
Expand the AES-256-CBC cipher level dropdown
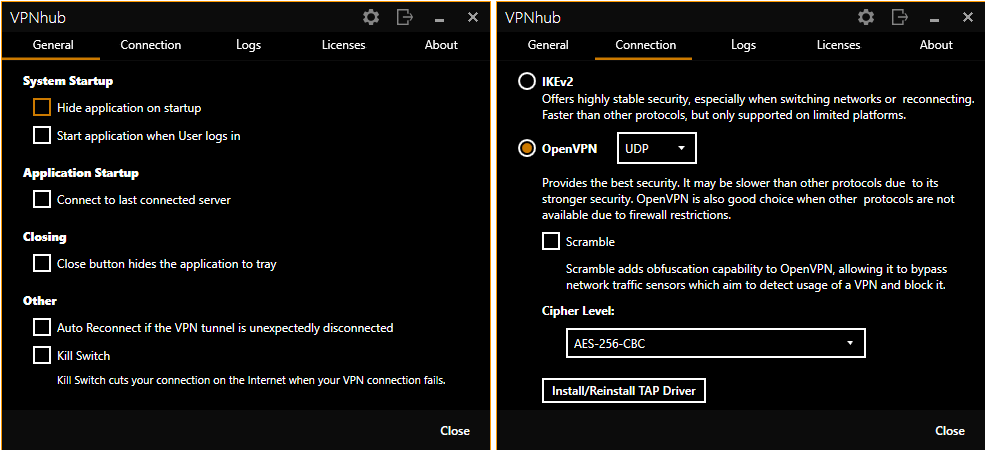point(716,343)
